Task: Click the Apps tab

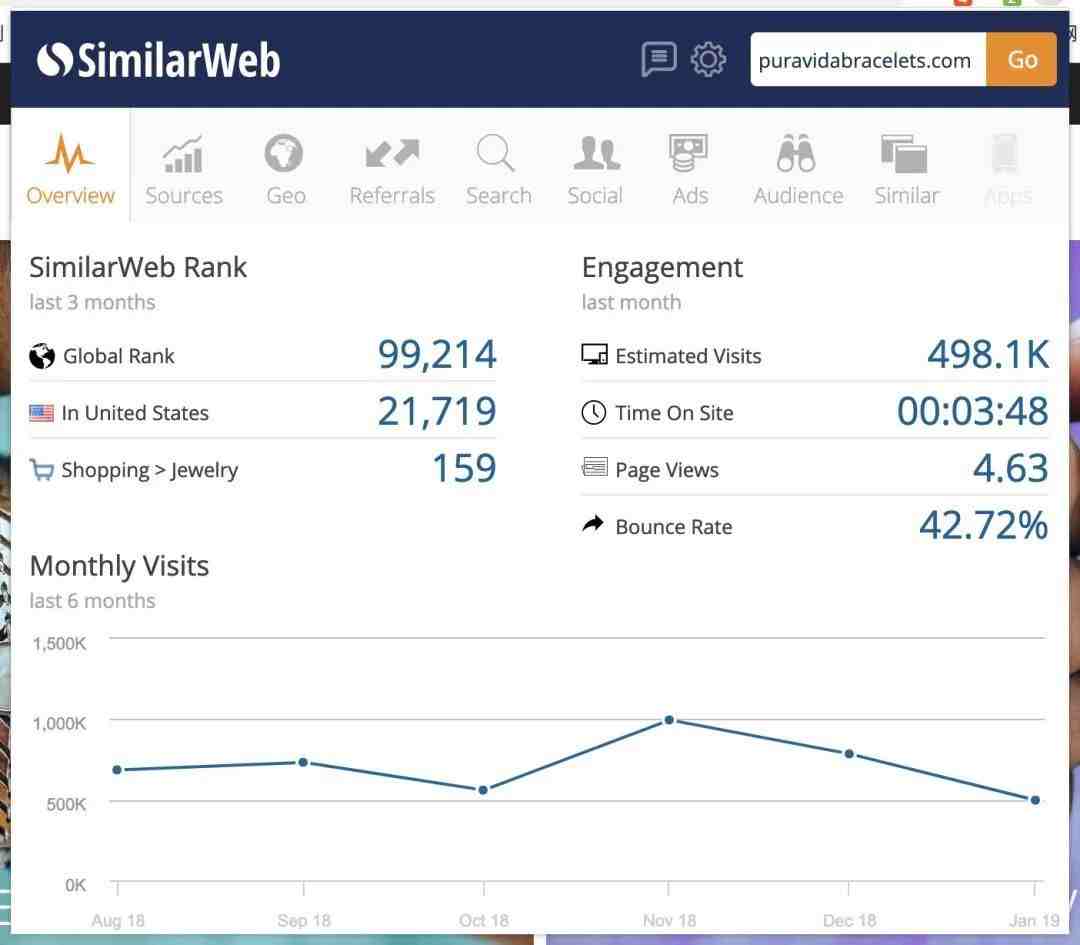Action: [1008, 169]
